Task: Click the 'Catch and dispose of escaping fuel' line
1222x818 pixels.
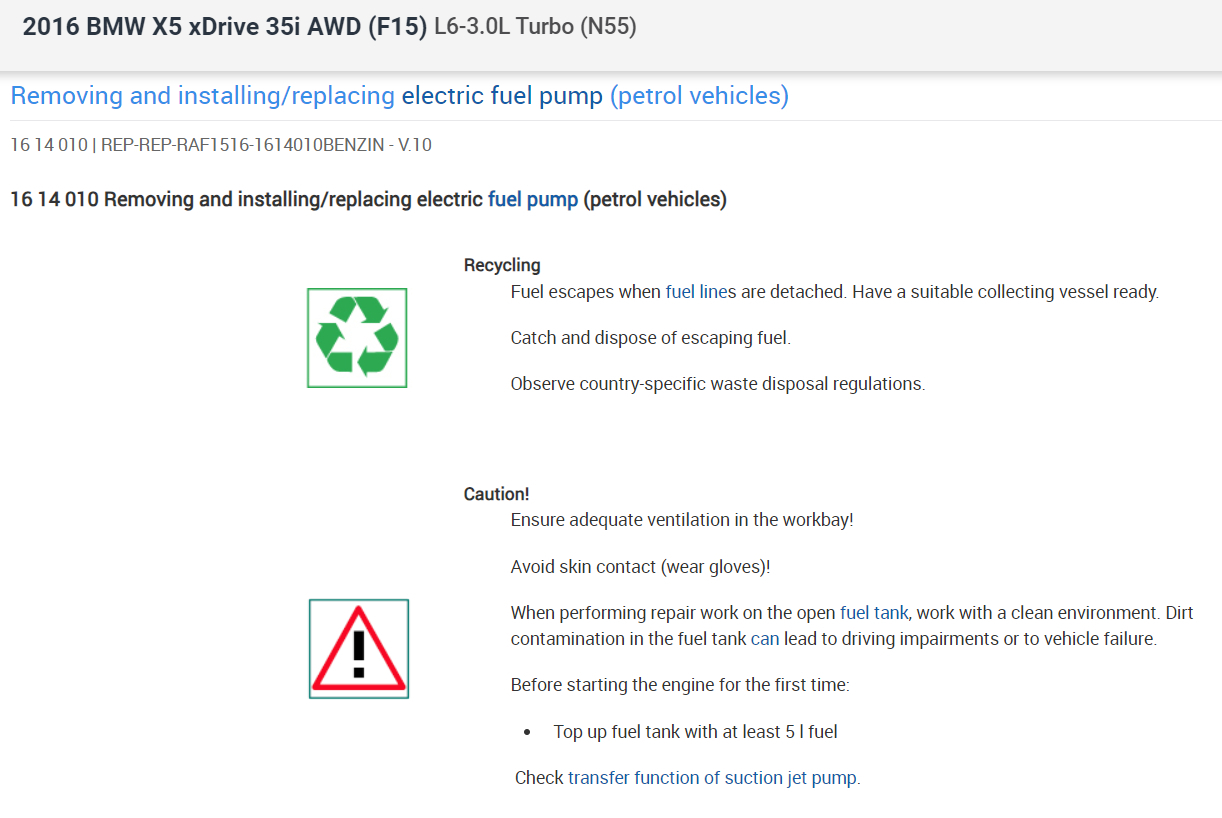Action: pos(650,338)
